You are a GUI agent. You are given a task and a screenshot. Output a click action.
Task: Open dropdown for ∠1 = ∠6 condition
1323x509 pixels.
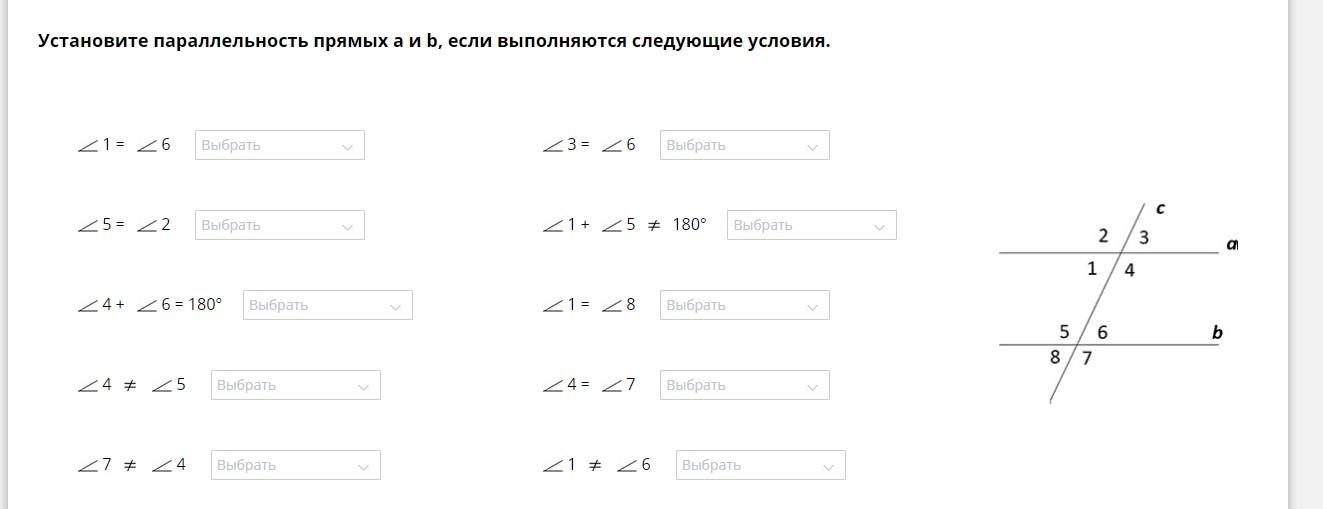coord(280,145)
